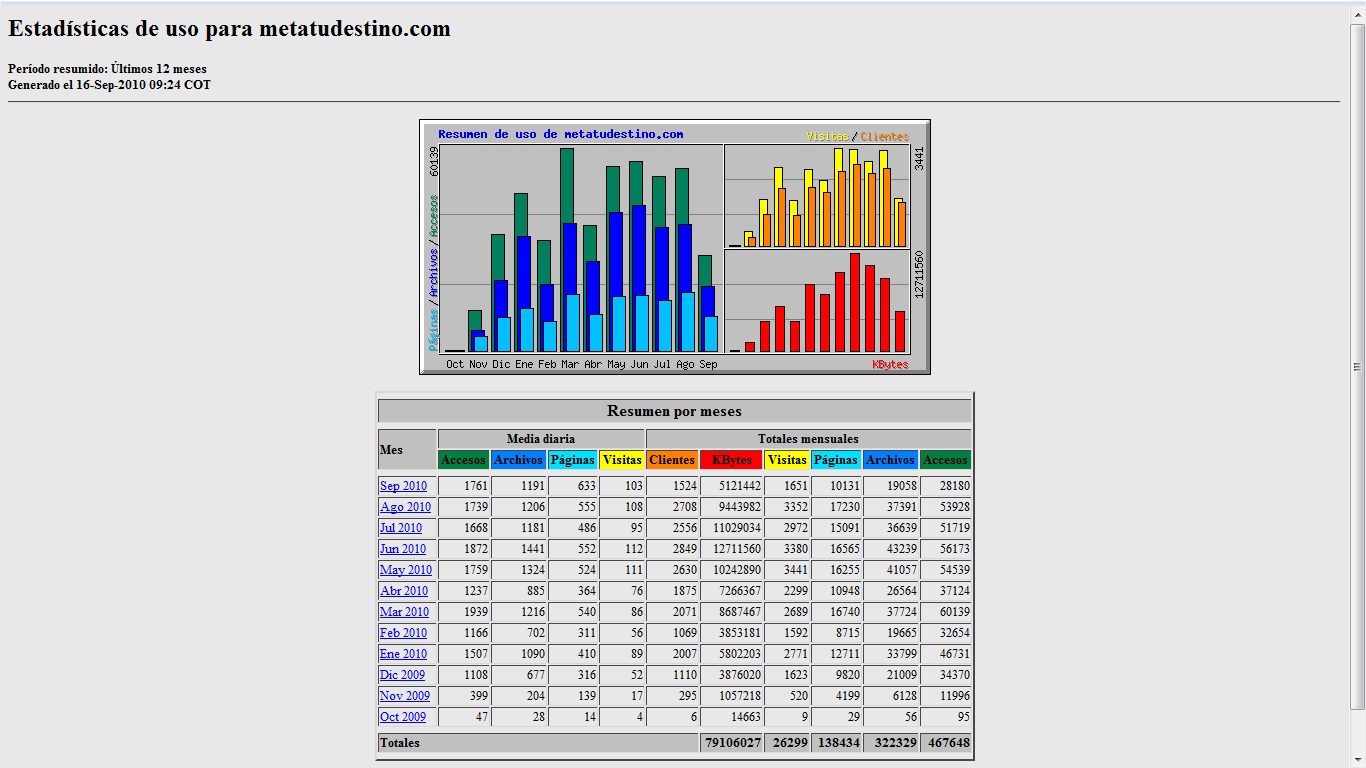Viewport: 1366px width, 768px height.
Task: Open the Dic 2009 monthly report link
Action: point(402,675)
